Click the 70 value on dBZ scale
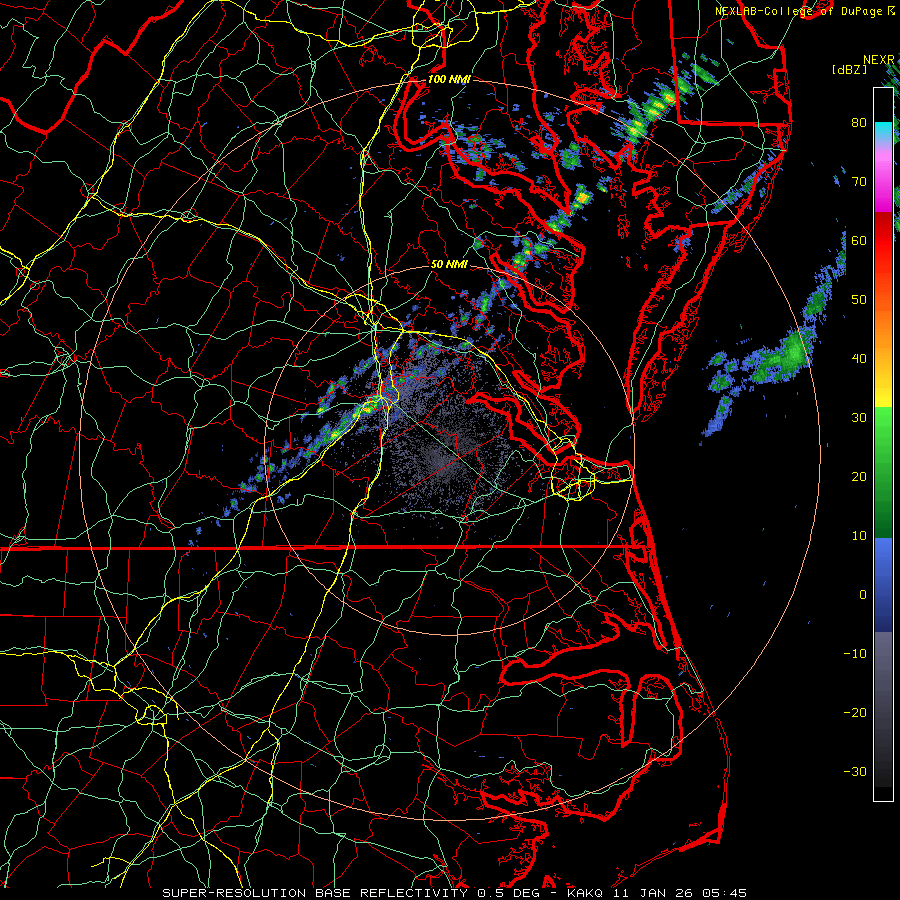The image size is (900, 900). (x=859, y=182)
